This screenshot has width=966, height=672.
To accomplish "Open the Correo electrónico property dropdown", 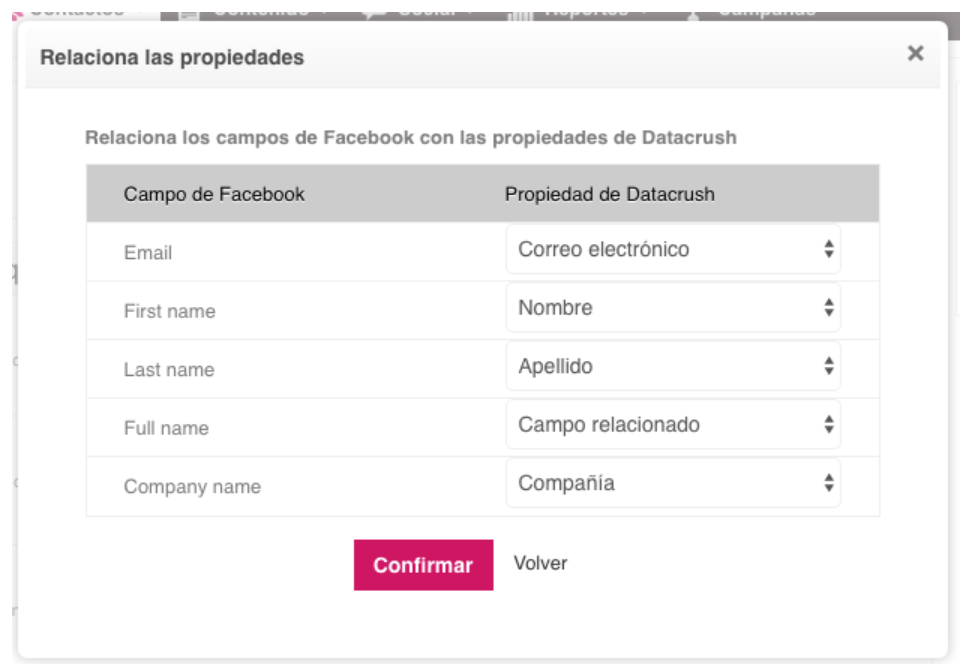I will (x=673, y=249).
